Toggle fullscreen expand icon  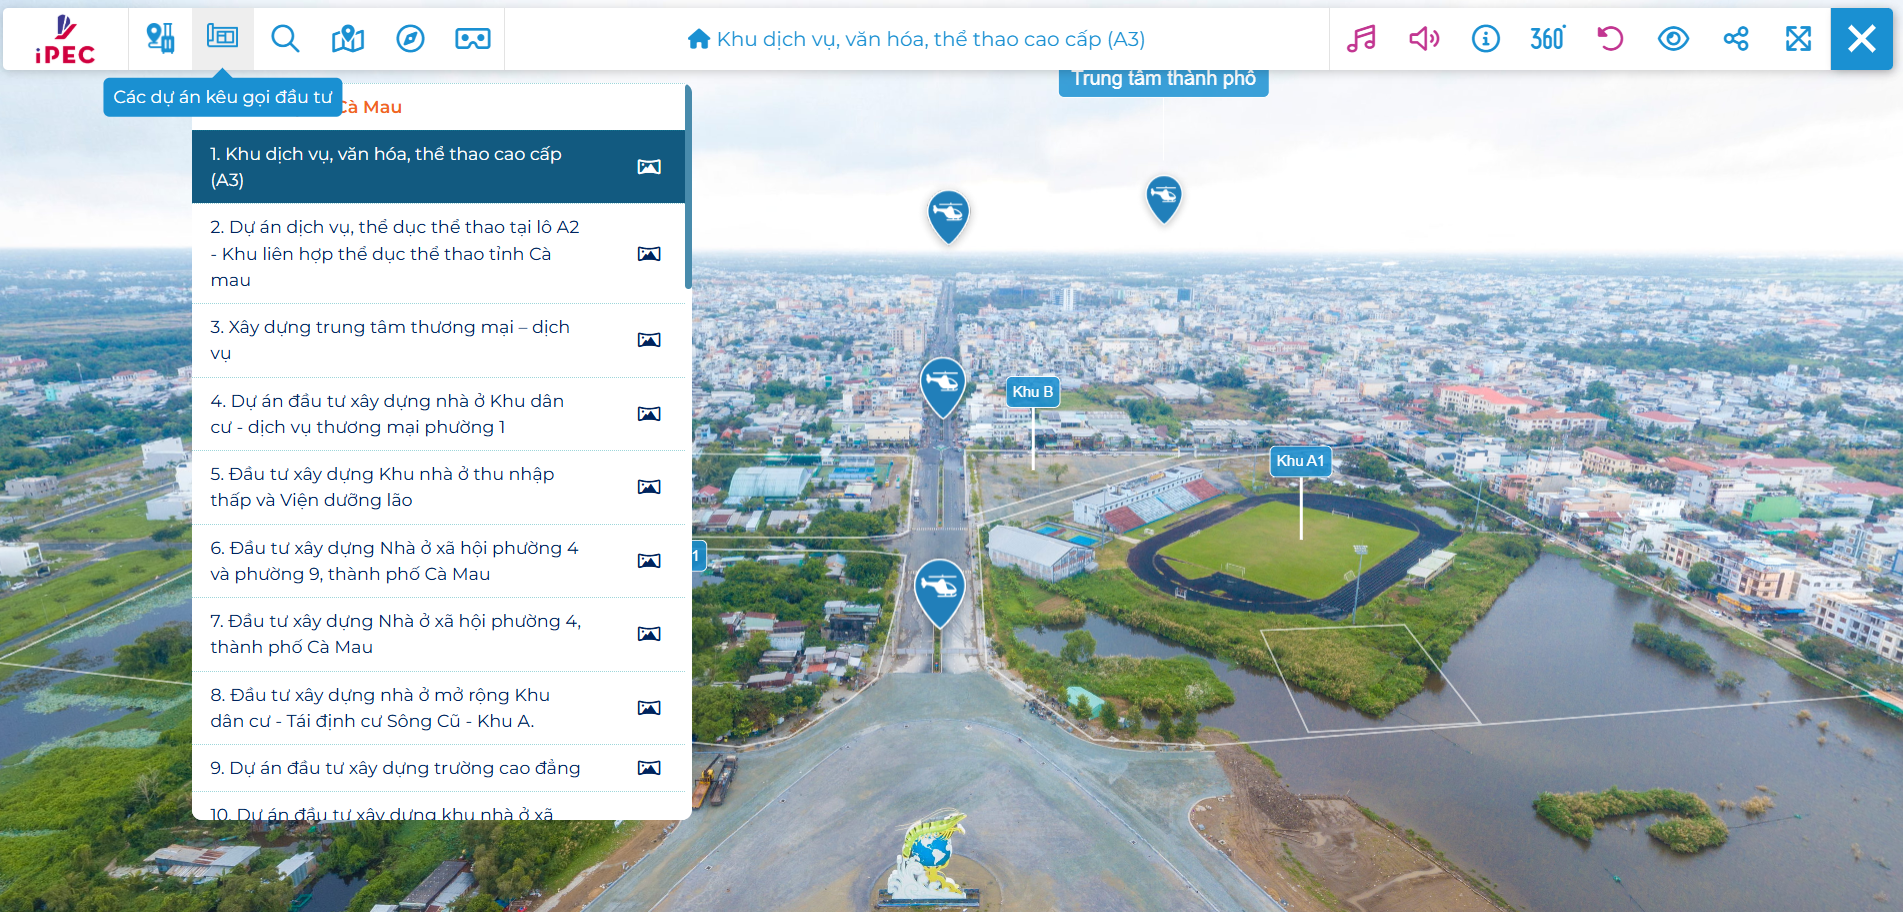(1798, 39)
